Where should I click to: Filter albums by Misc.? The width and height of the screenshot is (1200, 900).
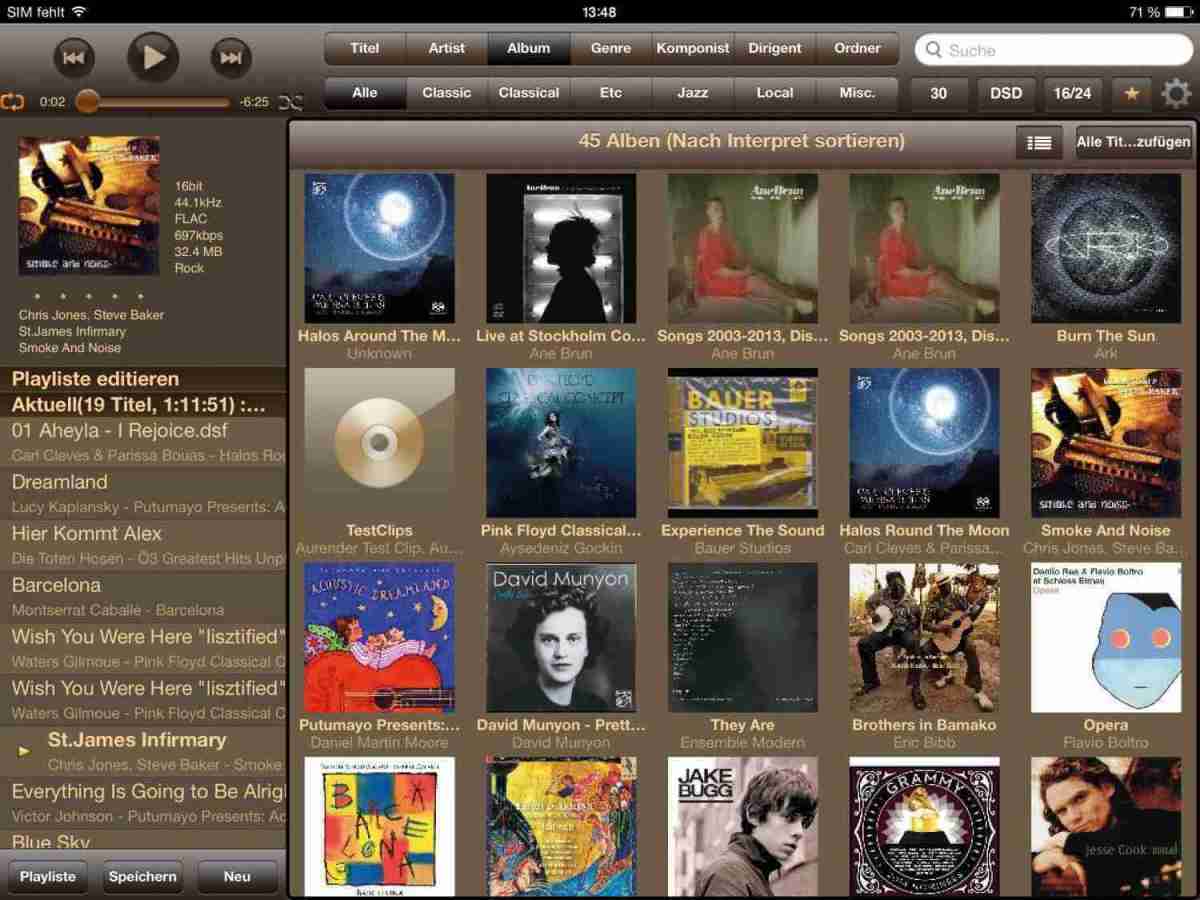click(x=858, y=93)
